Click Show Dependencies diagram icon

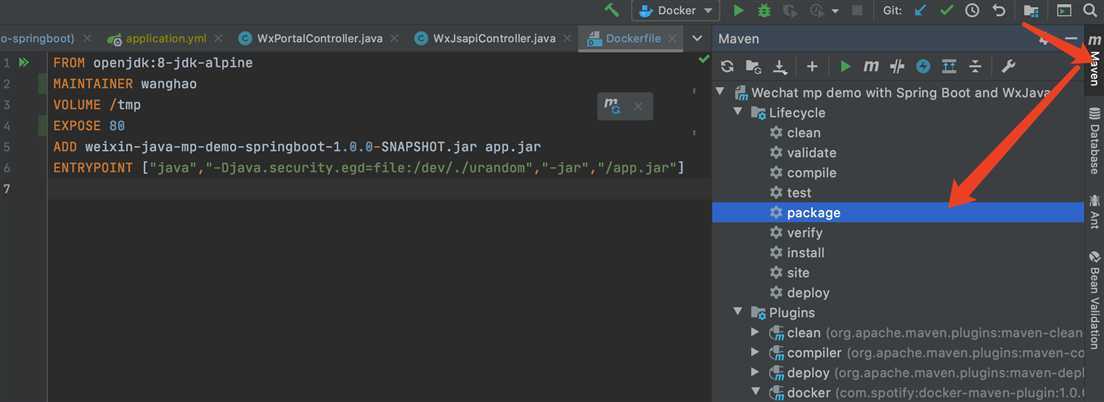click(x=949, y=67)
